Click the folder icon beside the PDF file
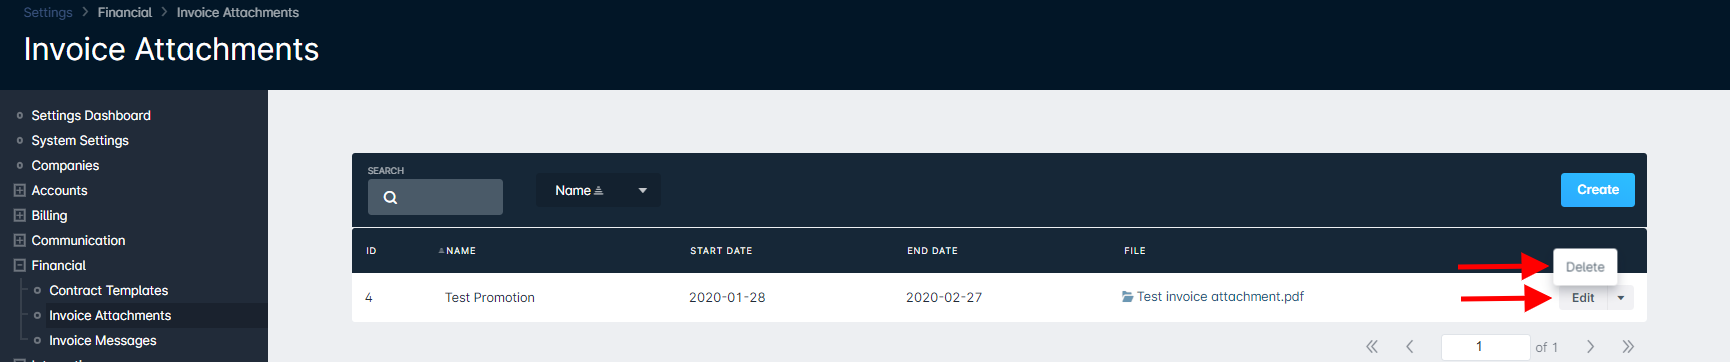This screenshot has width=1731, height=362. point(1128,297)
